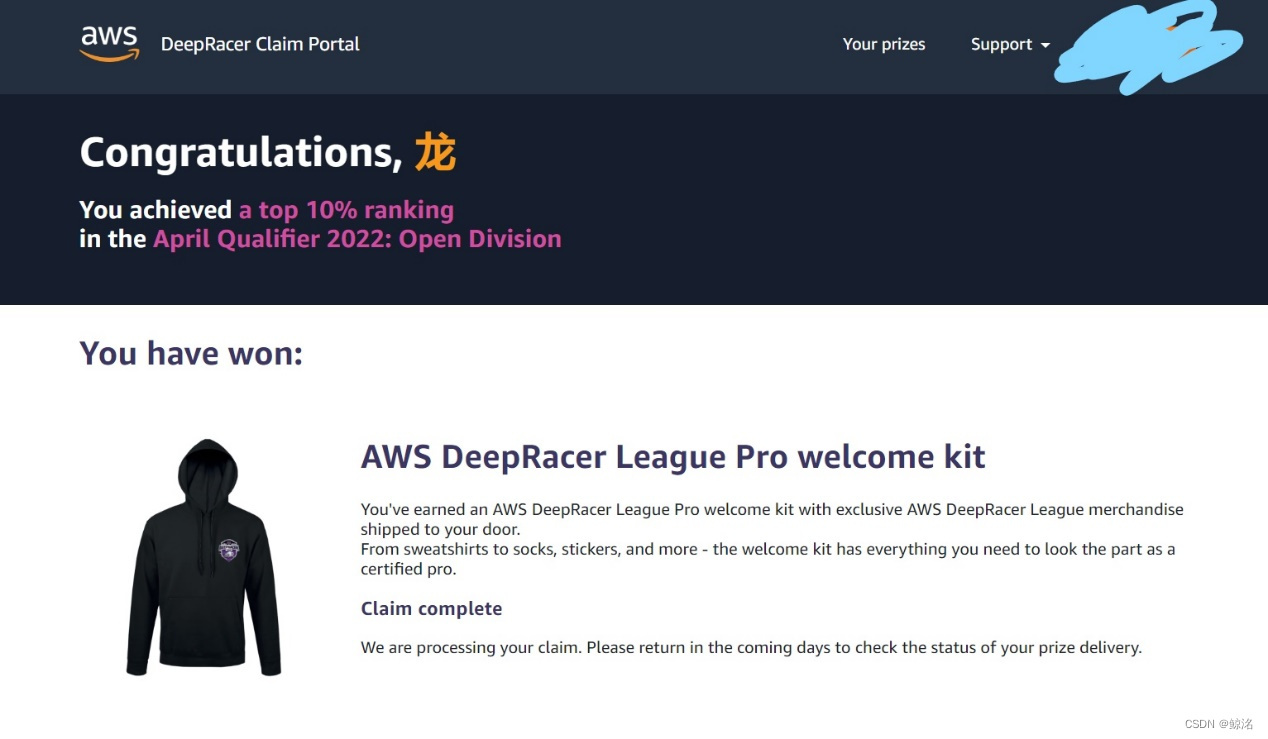Click the 'Claim complete' status heading

[431, 609]
